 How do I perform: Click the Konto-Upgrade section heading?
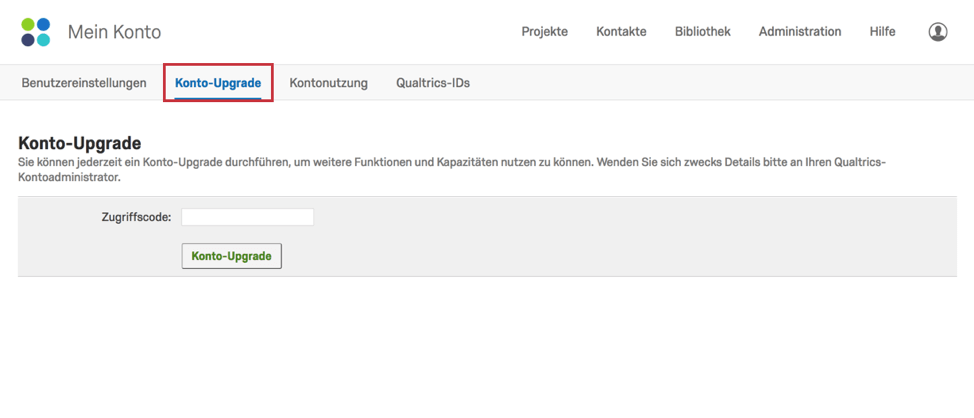coord(80,143)
